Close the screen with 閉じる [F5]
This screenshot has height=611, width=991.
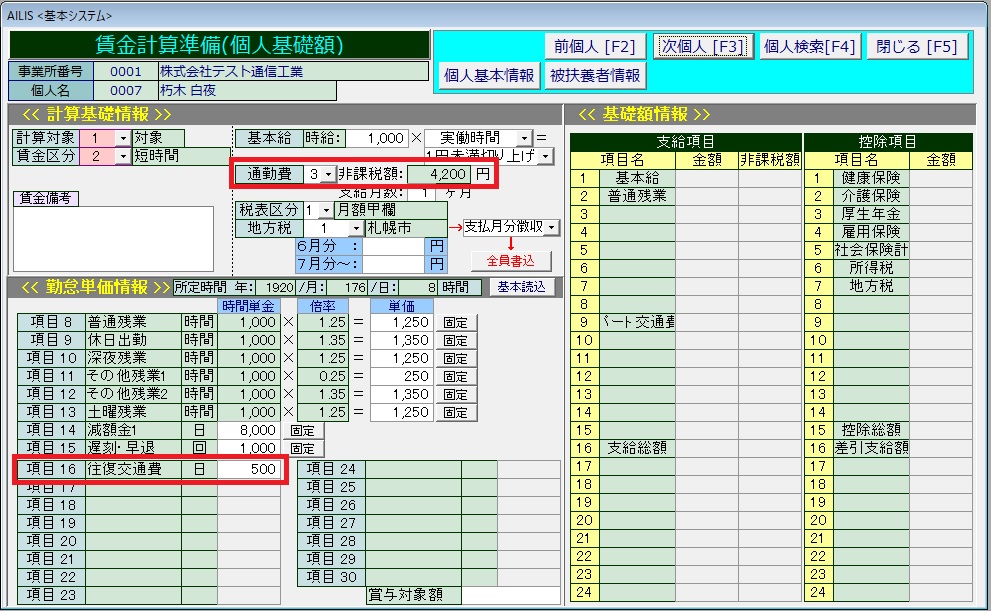pyautogui.click(x=916, y=46)
